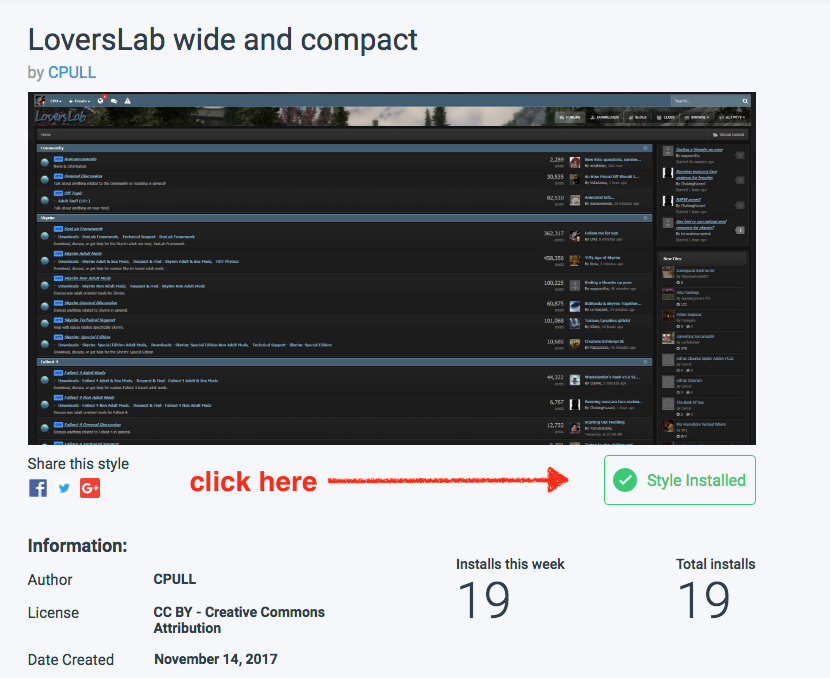830x678 pixels.
Task: Click the "LoversLab wide and compact" title
Action: 223,40
